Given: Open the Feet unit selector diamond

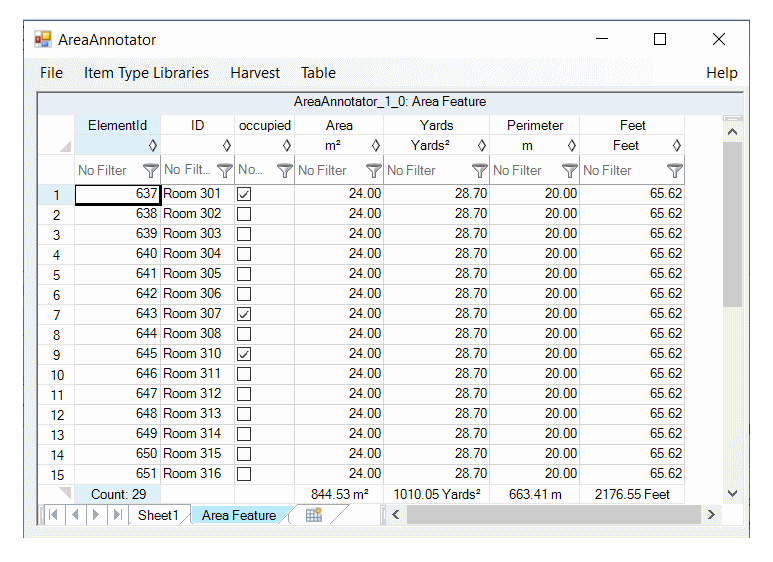Looking at the screenshot, I should [676, 145].
